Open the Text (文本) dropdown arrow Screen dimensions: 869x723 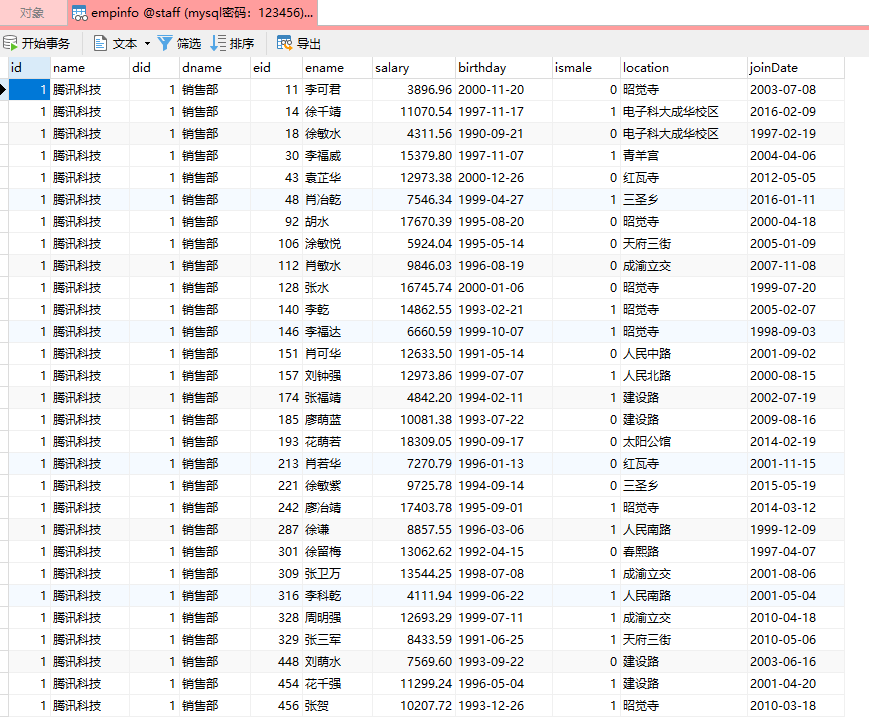coord(147,43)
